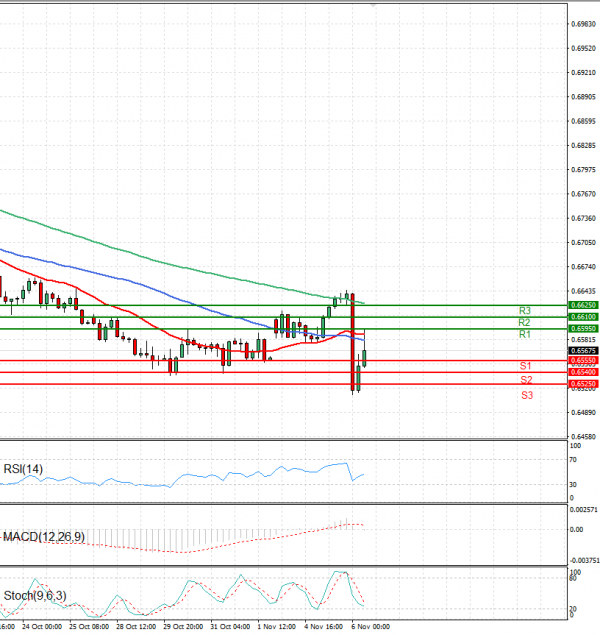Click the S1 support label
This screenshot has height=635, width=600.
click(526, 366)
